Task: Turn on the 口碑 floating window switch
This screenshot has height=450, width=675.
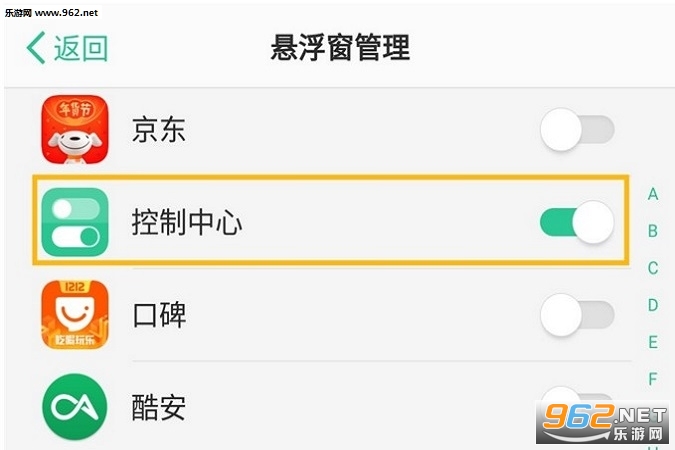Action: pyautogui.click(x=577, y=315)
